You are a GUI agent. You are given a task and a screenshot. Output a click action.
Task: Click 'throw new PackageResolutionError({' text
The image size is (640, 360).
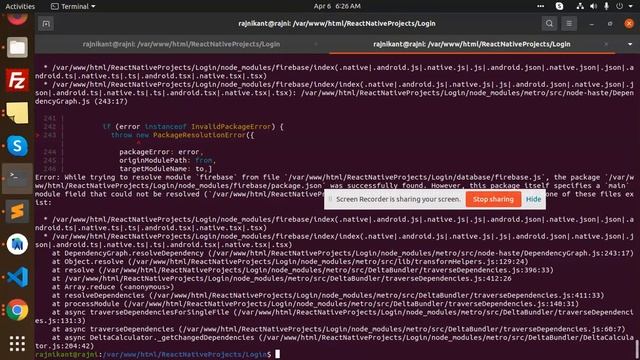point(182,135)
